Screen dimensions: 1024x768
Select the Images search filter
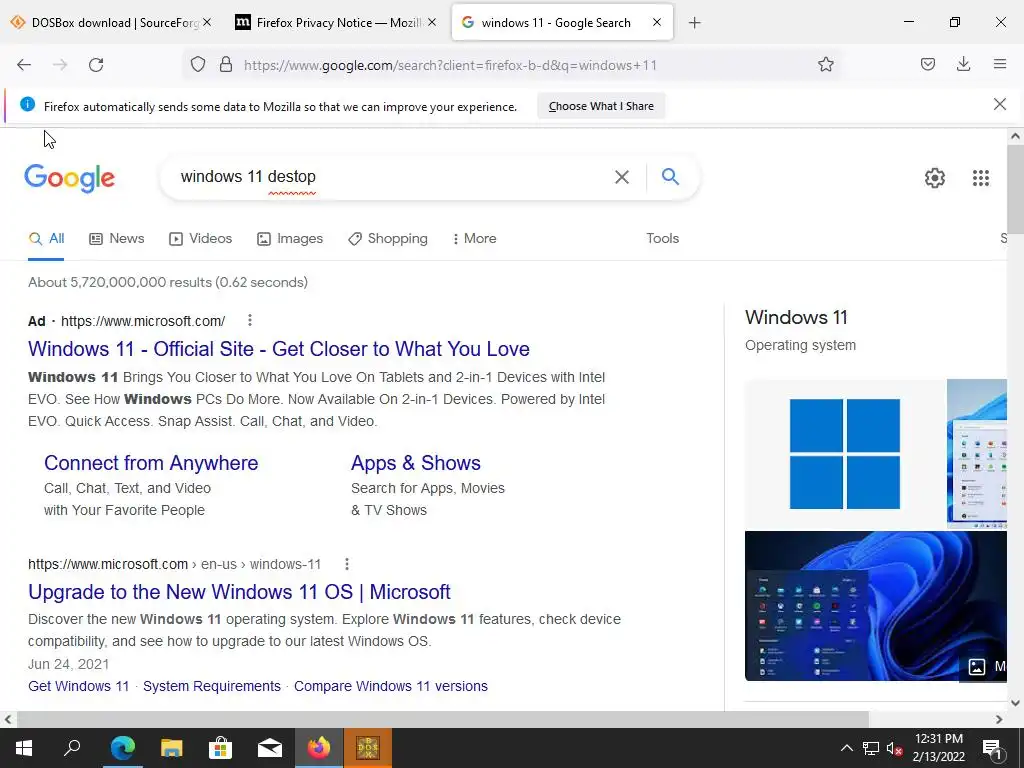(x=290, y=238)
